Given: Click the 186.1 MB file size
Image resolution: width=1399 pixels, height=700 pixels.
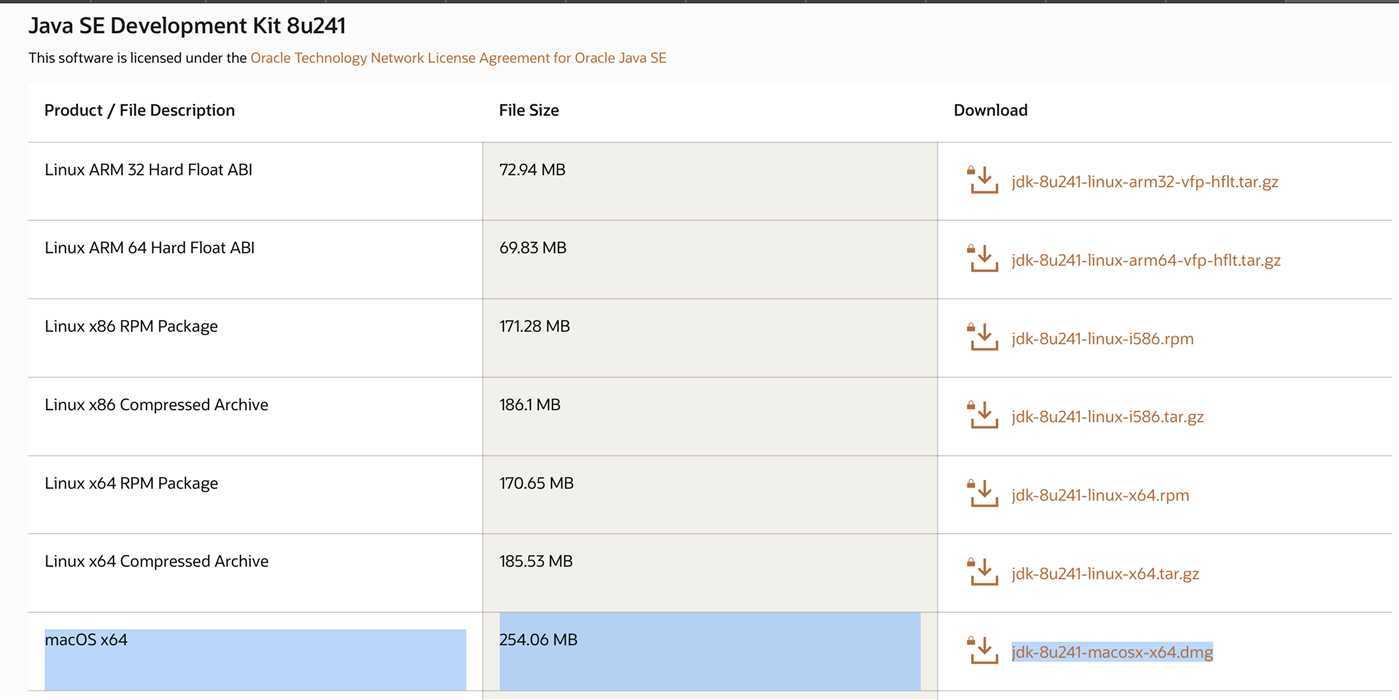Looking at the screenshot, I should [x=530, y=405].
